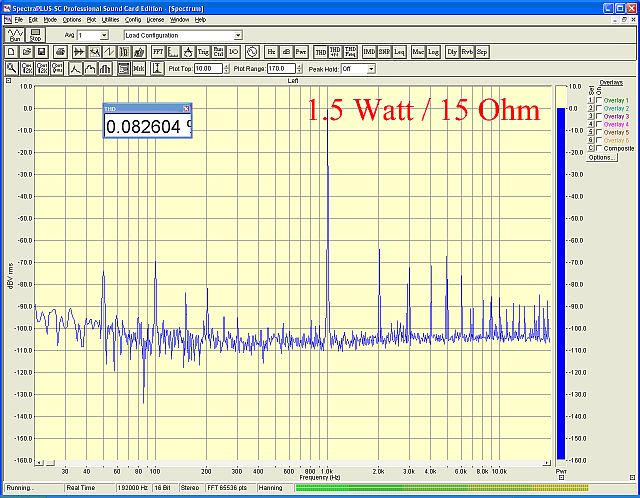
Task: Click the overlay Options... button
Action: click(602, 157)
